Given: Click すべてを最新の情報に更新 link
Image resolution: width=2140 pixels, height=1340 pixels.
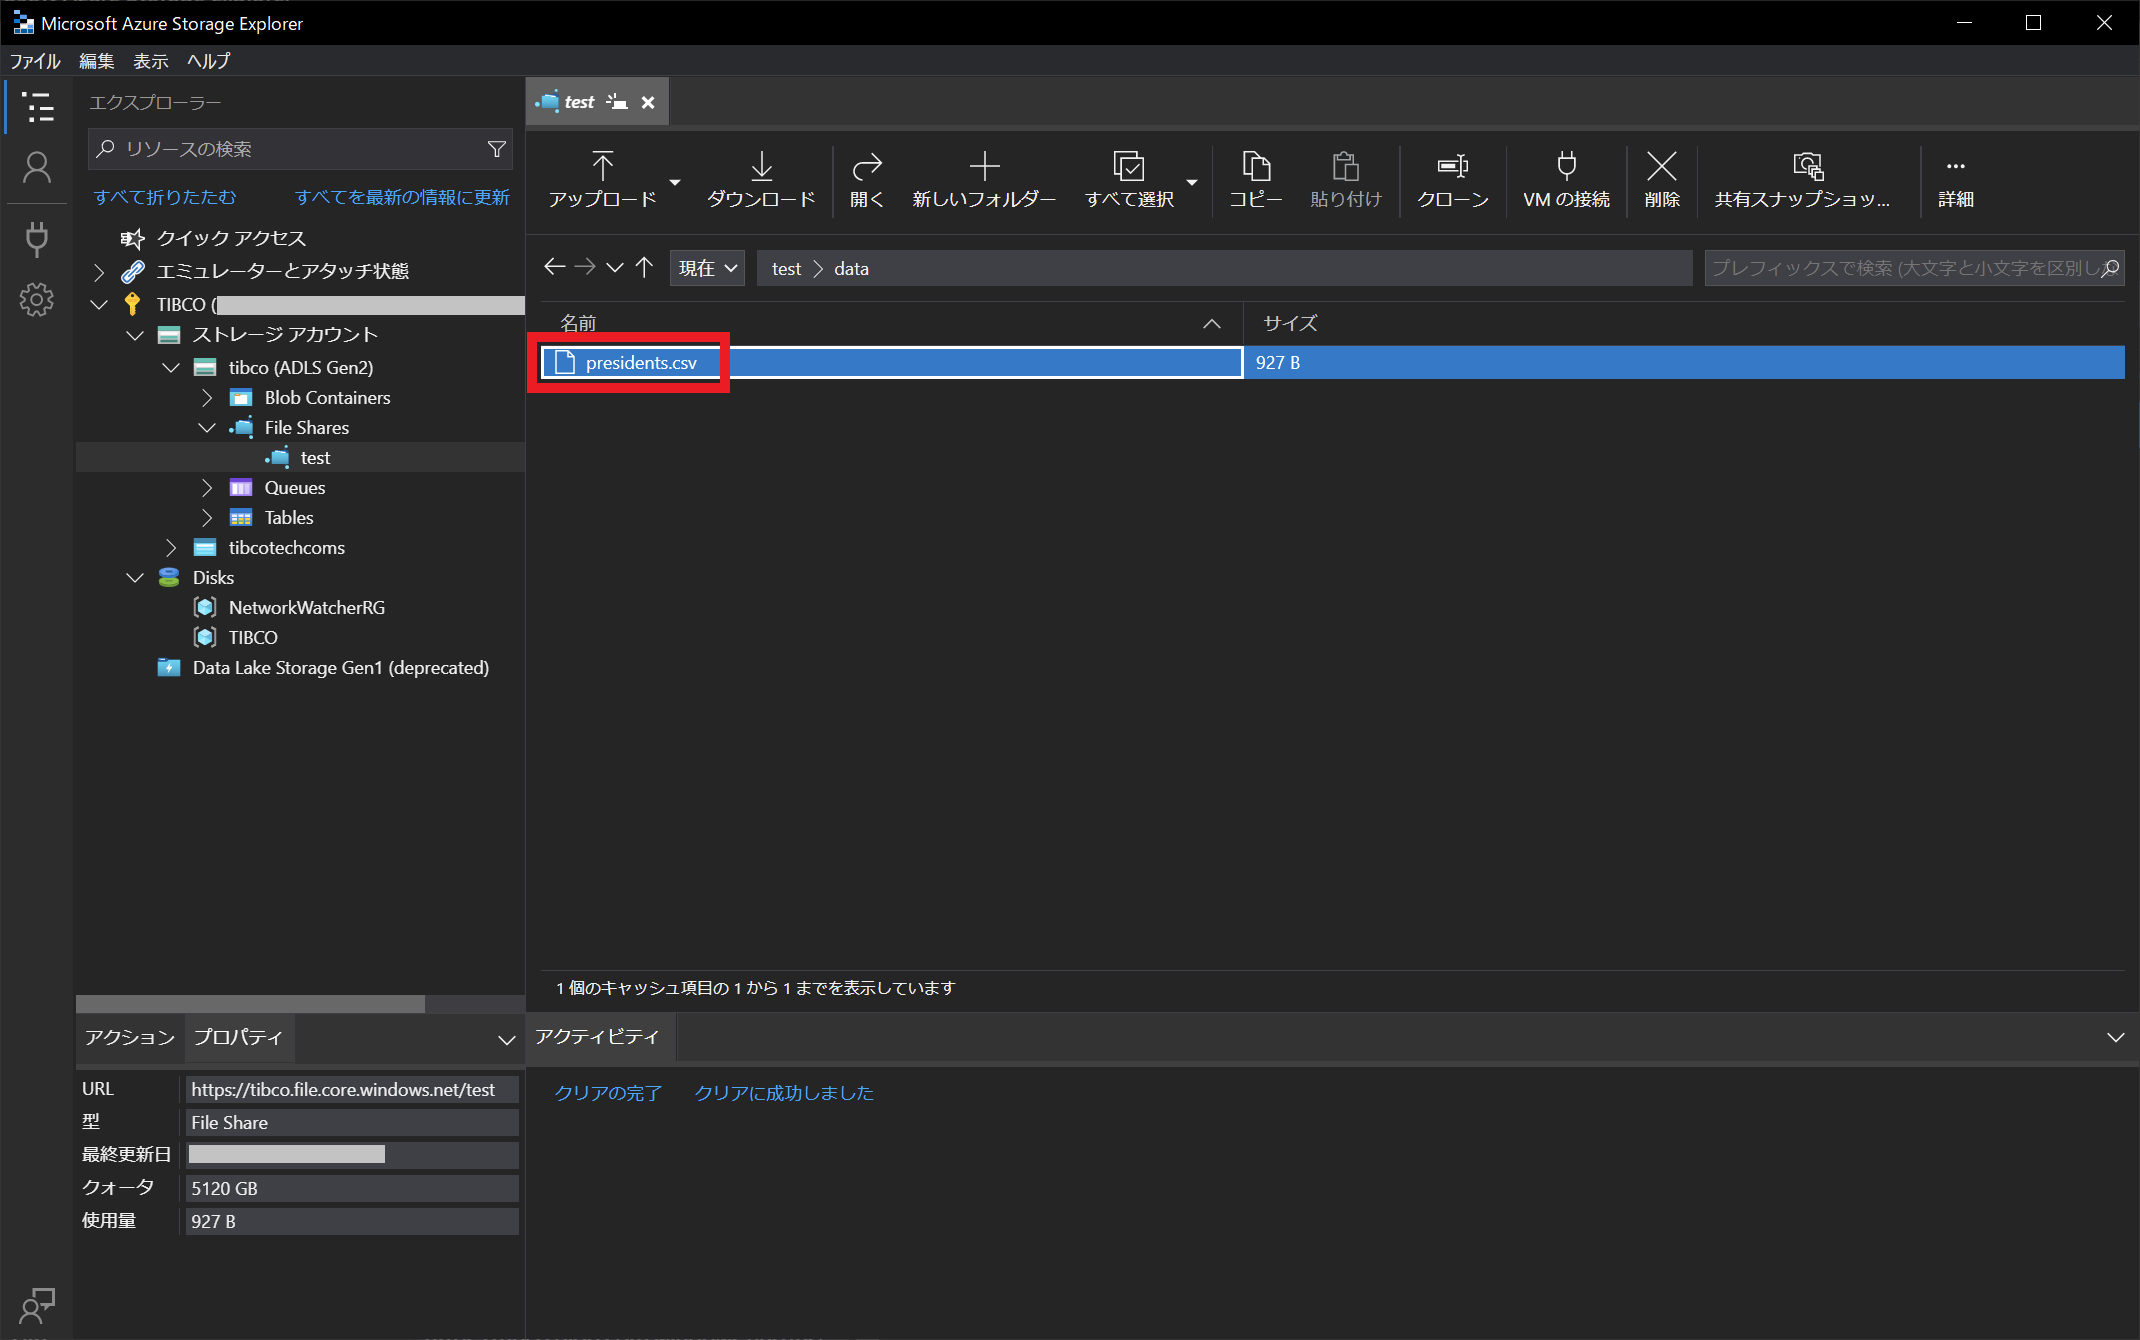Looking at the screenshot, I should click(402, 197).
